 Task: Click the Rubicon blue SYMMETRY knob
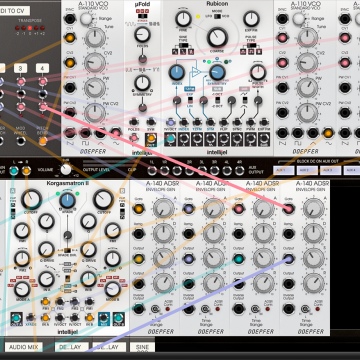pyautogui.click(x=217, y=73)
